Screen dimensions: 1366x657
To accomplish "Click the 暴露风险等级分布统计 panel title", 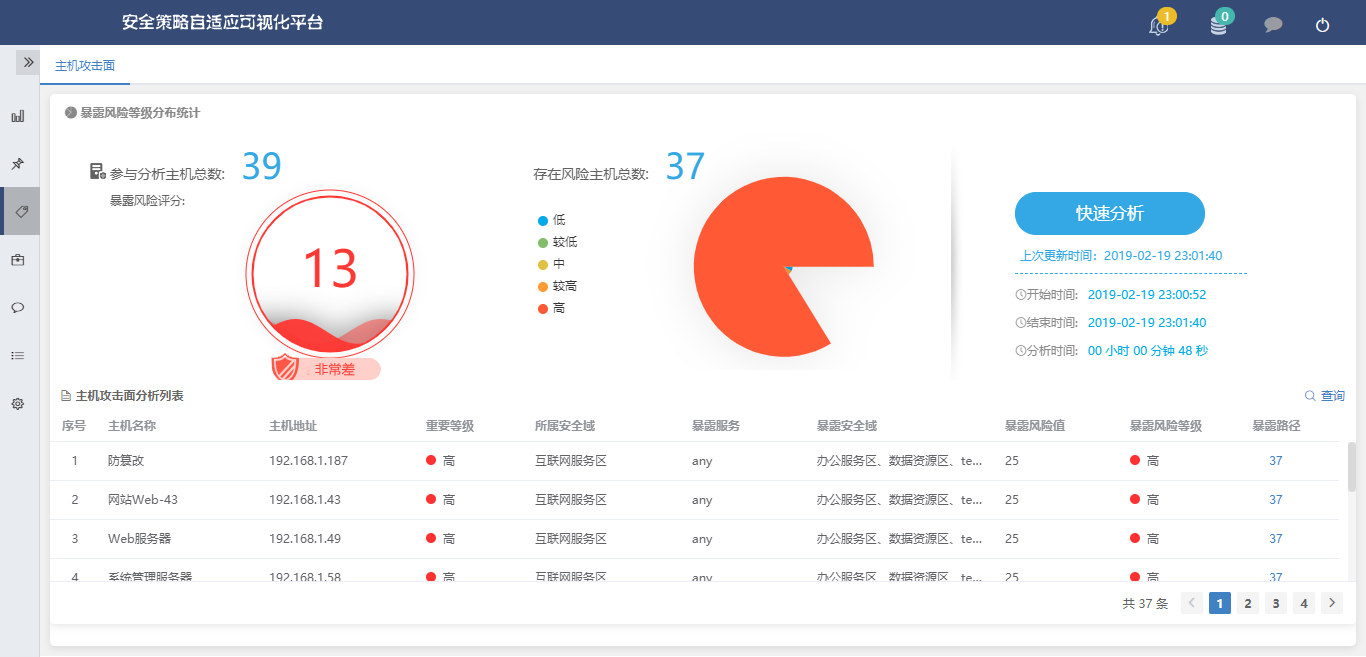I will 140,113.
